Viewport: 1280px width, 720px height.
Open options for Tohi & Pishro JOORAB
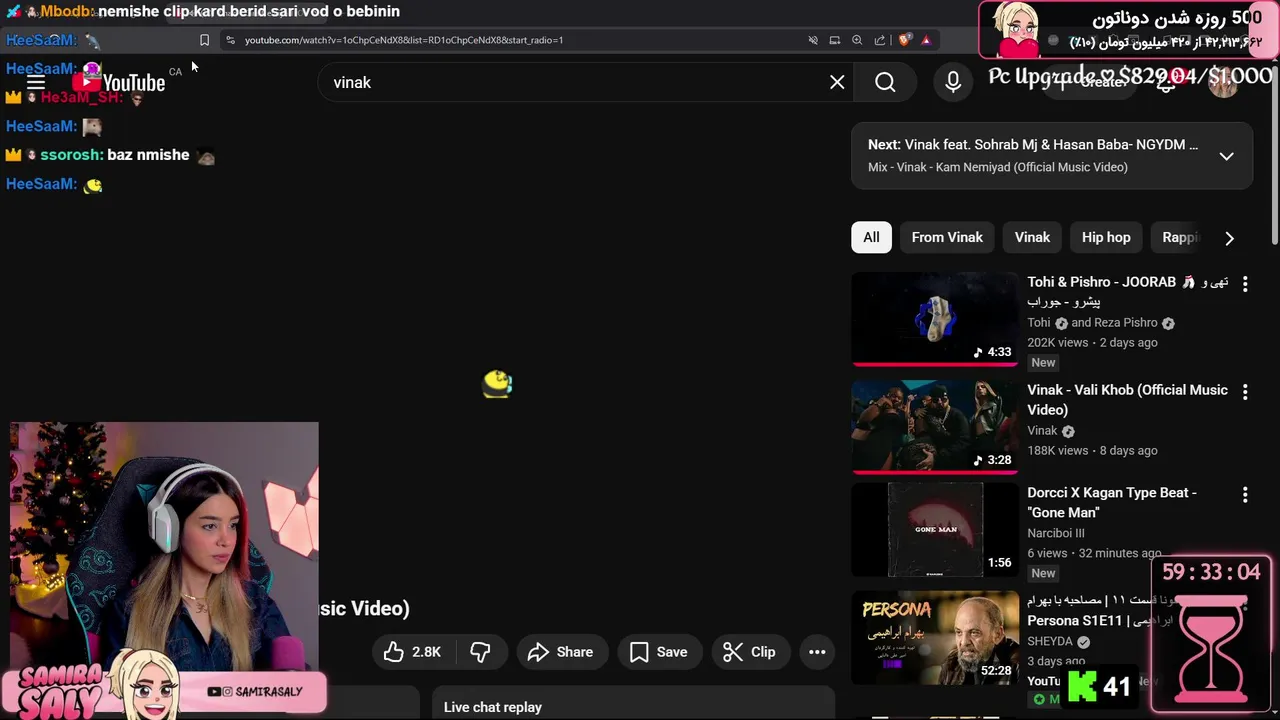[1245, 284]
